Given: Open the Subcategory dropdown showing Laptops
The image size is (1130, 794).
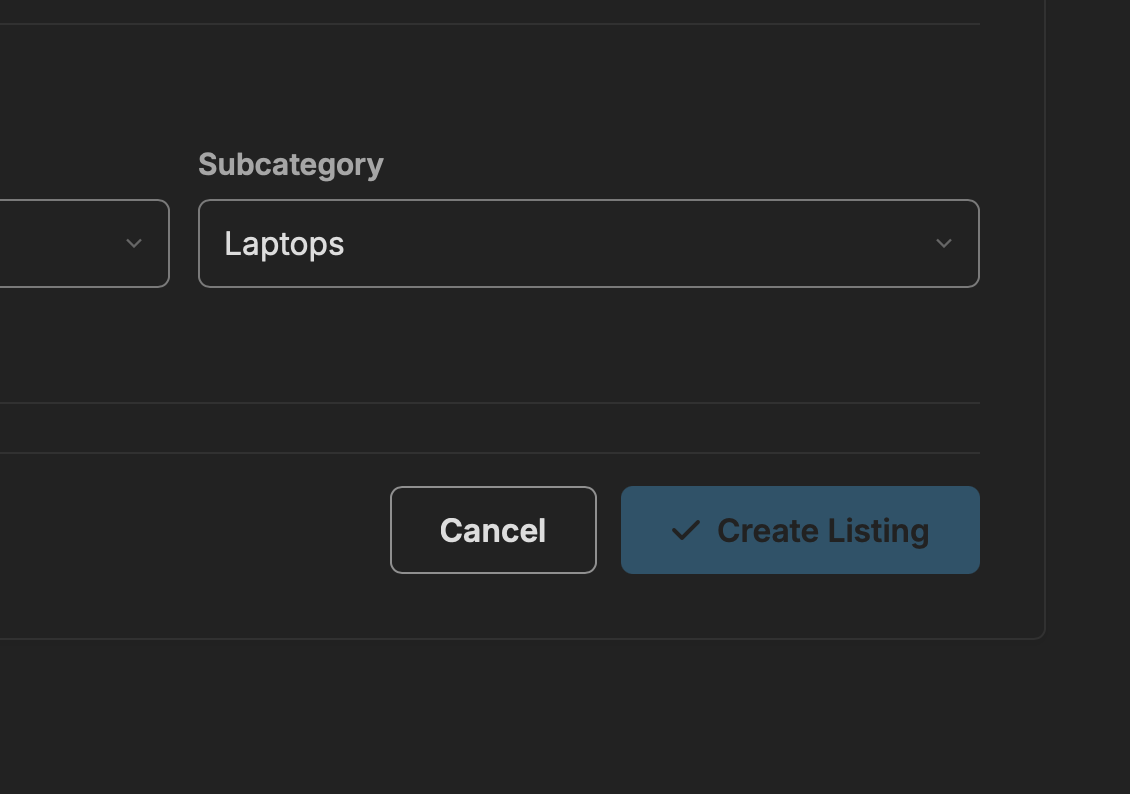Looking at the screenshot, I should (x=588, y=243).
